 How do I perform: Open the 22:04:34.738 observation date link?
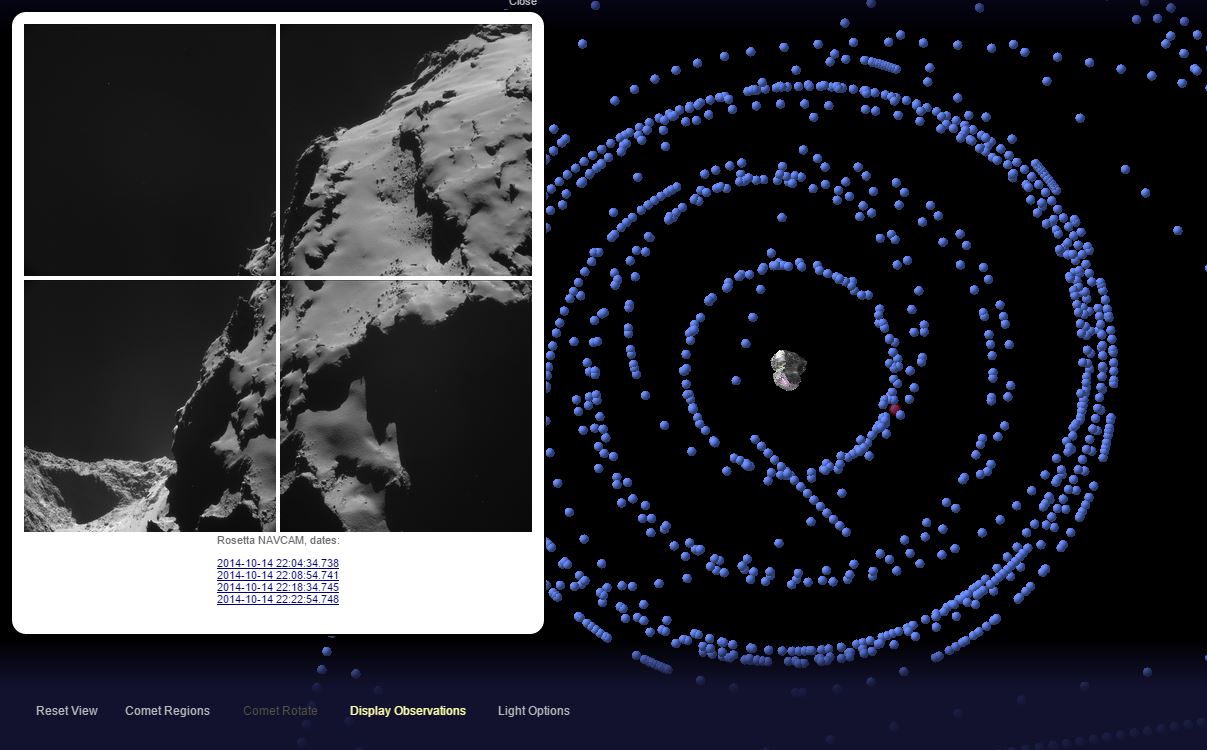click(278, 564)
